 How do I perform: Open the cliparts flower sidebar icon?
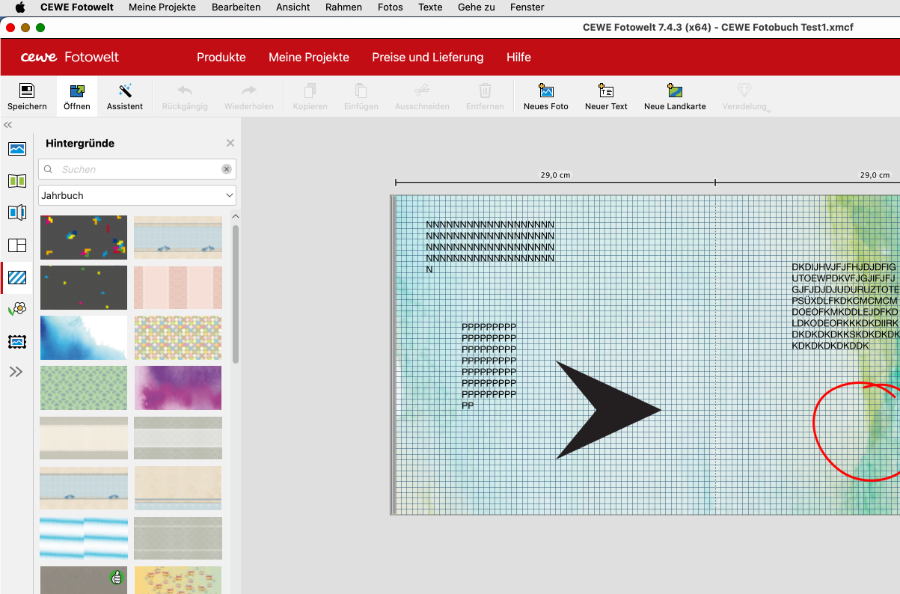17,309
